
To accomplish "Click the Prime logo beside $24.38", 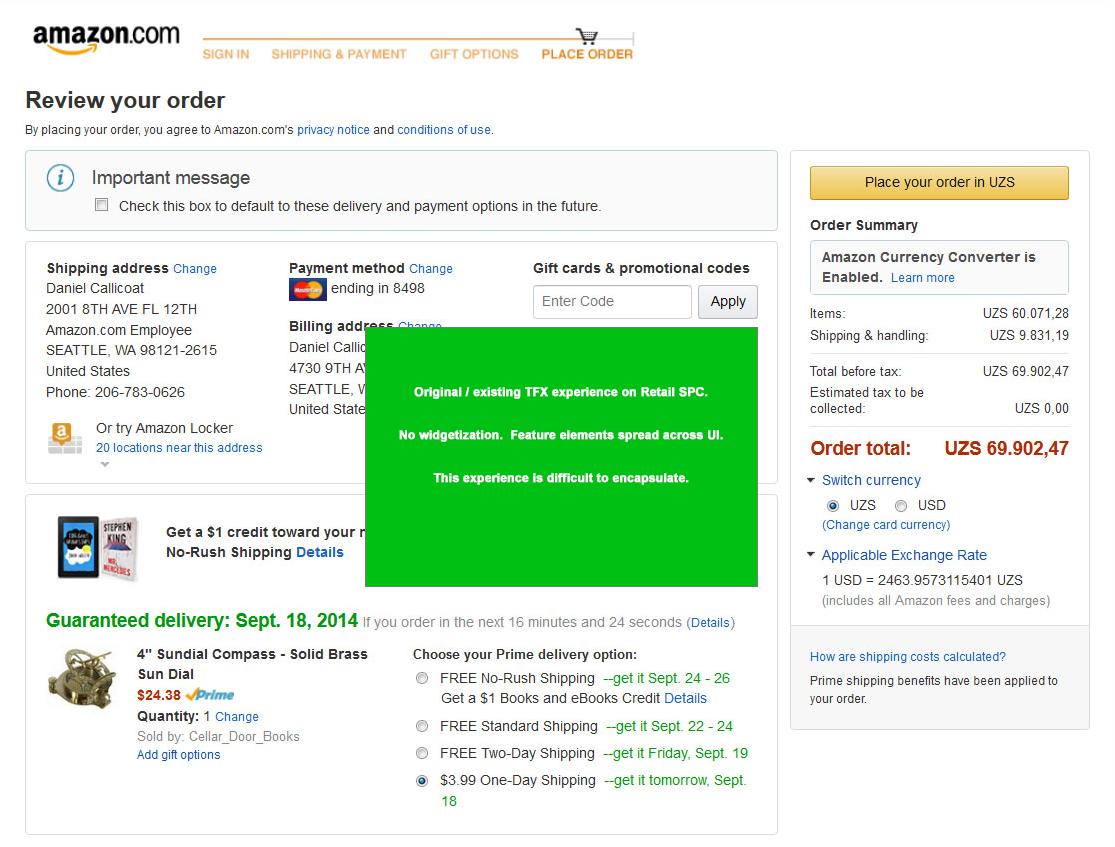I will (210, 695).
